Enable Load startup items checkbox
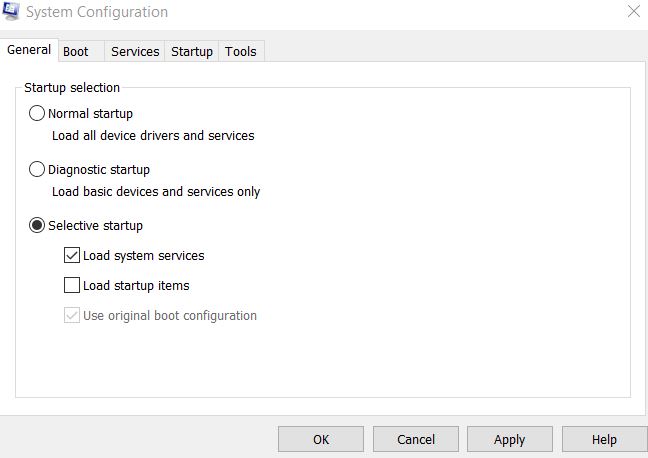Viewport: 648px width, 458px height. click(x=72, y=286)
